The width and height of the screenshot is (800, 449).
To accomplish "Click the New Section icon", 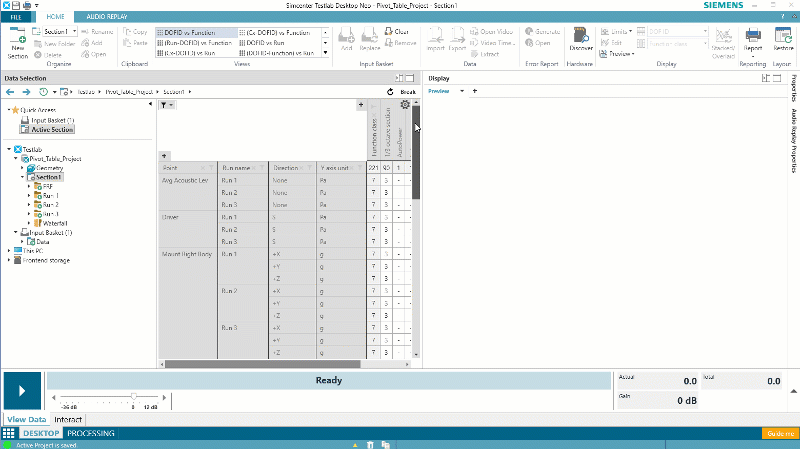I will pyautogui.click(x=18, y=39).
